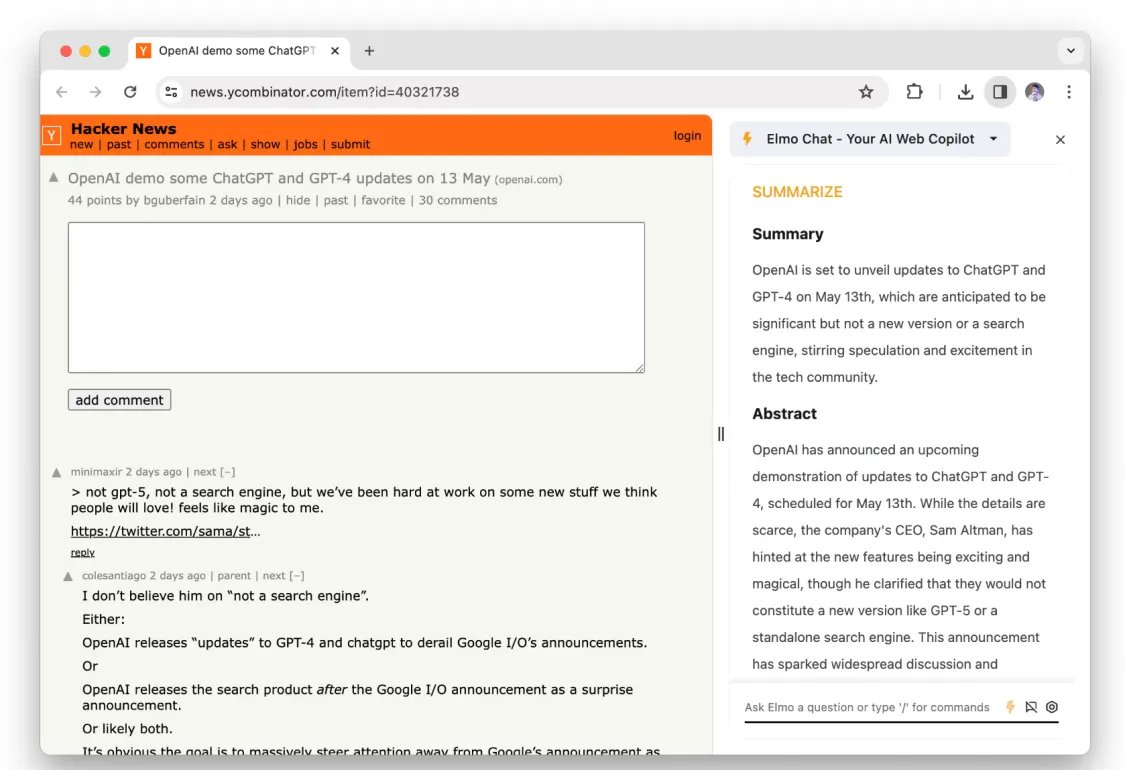The image size is (1125, 770).
Task: Click the 'add comment' button
Action: (119, 400)
